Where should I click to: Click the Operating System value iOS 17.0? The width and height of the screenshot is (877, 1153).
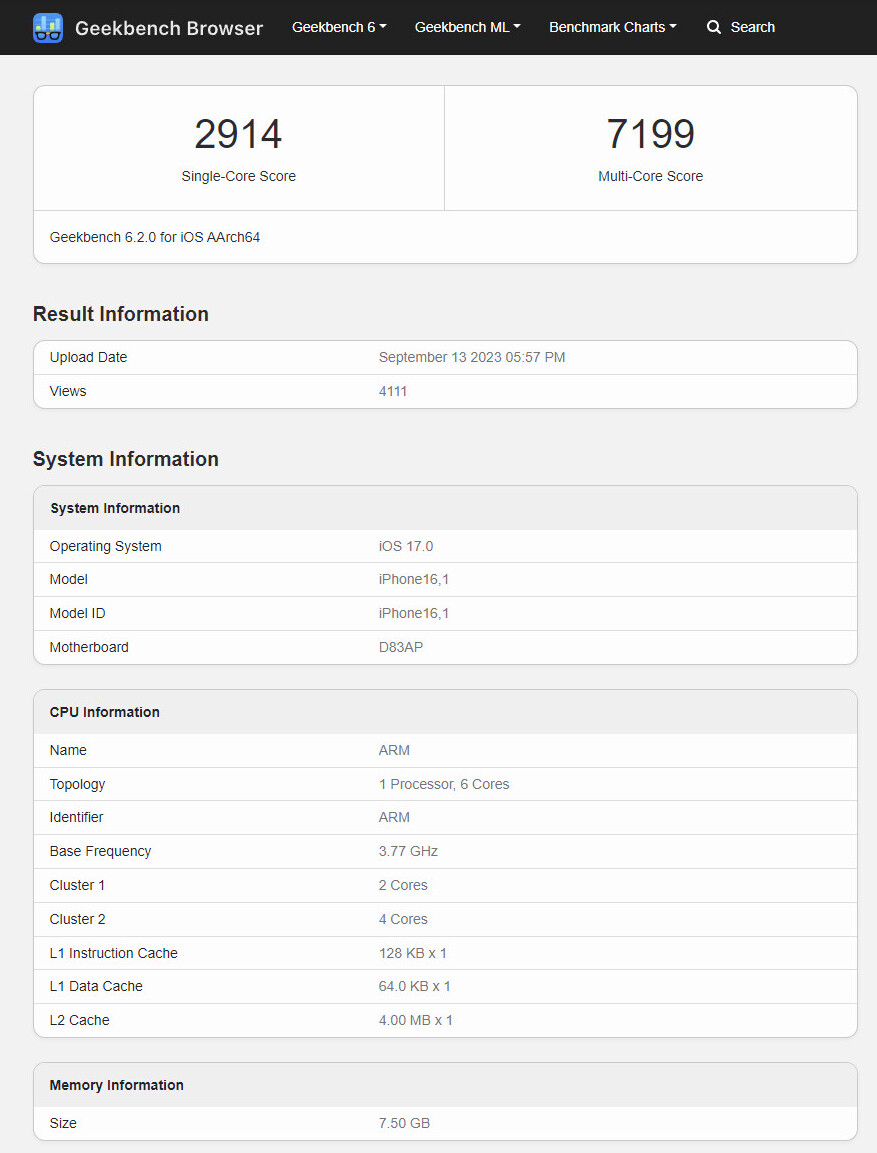coord(406,546)
